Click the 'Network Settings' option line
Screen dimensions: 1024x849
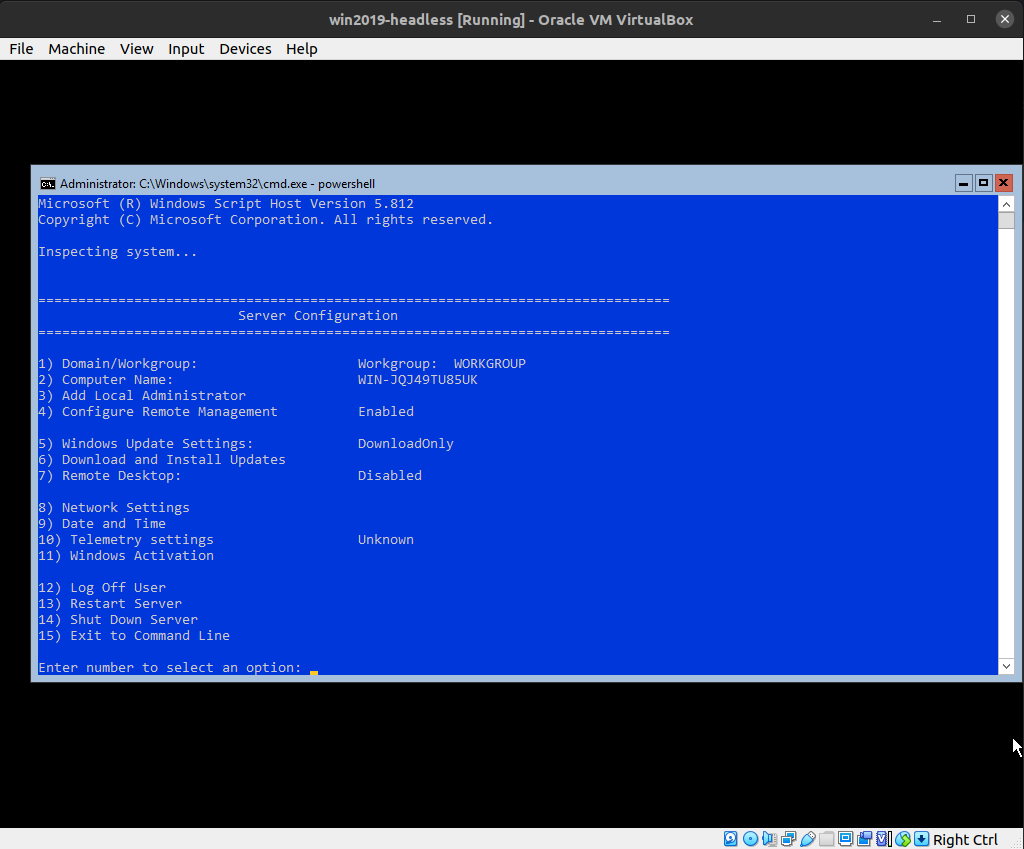pyautogui.click(x=114, y=507)
